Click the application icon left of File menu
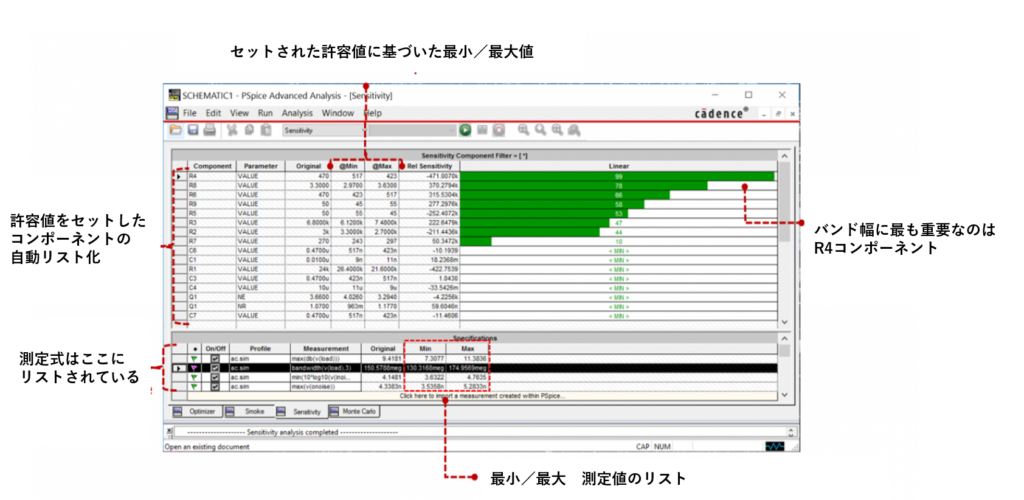The image size is (1024, 500). [x=173, y=113]
